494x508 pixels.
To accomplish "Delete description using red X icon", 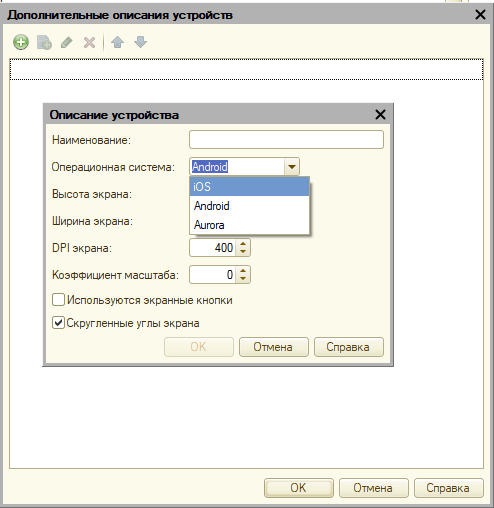I will 89,42.
